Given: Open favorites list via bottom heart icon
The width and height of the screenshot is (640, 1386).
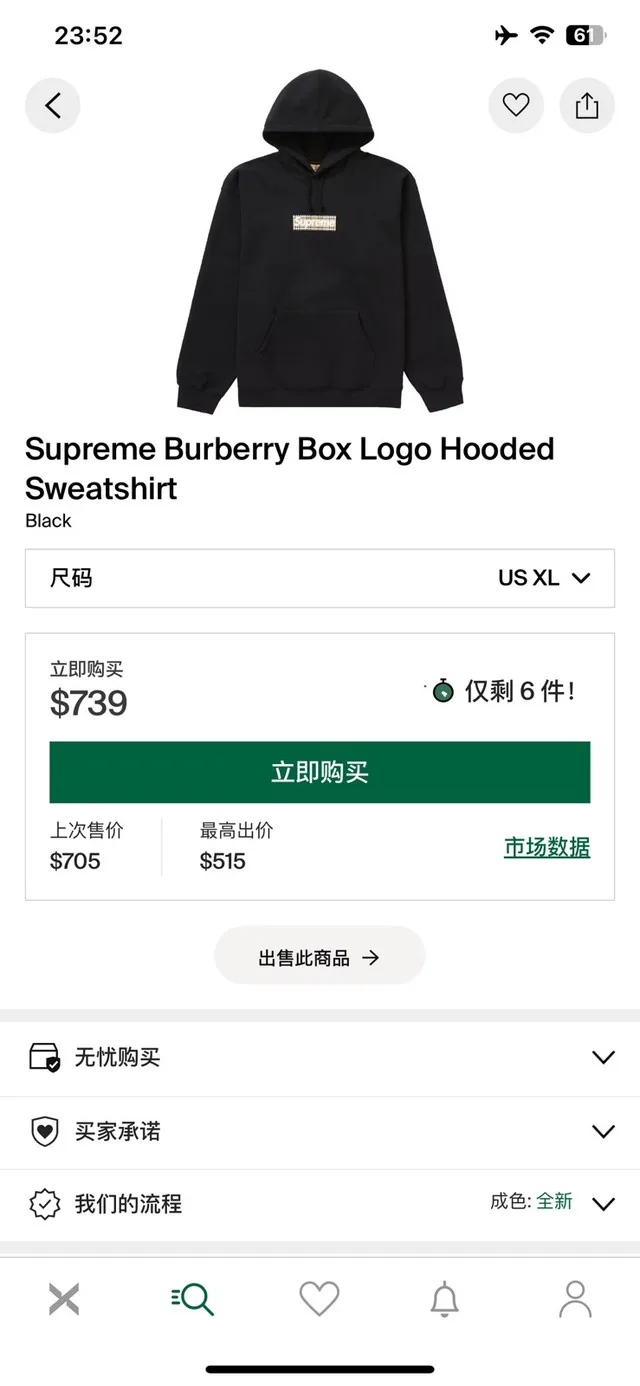Looking at the screenshot, I should tap(319, 1297).
